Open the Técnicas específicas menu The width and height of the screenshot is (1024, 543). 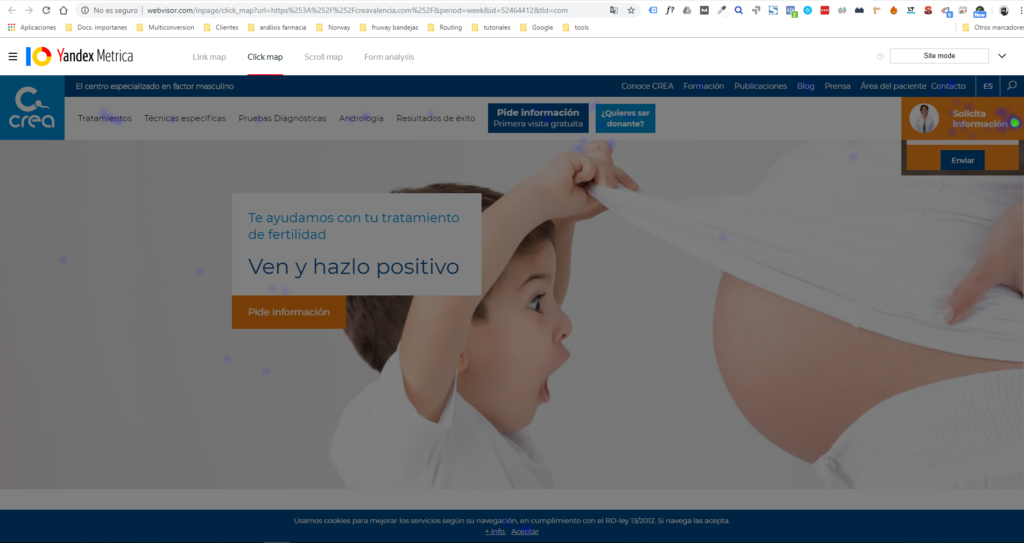185,118
